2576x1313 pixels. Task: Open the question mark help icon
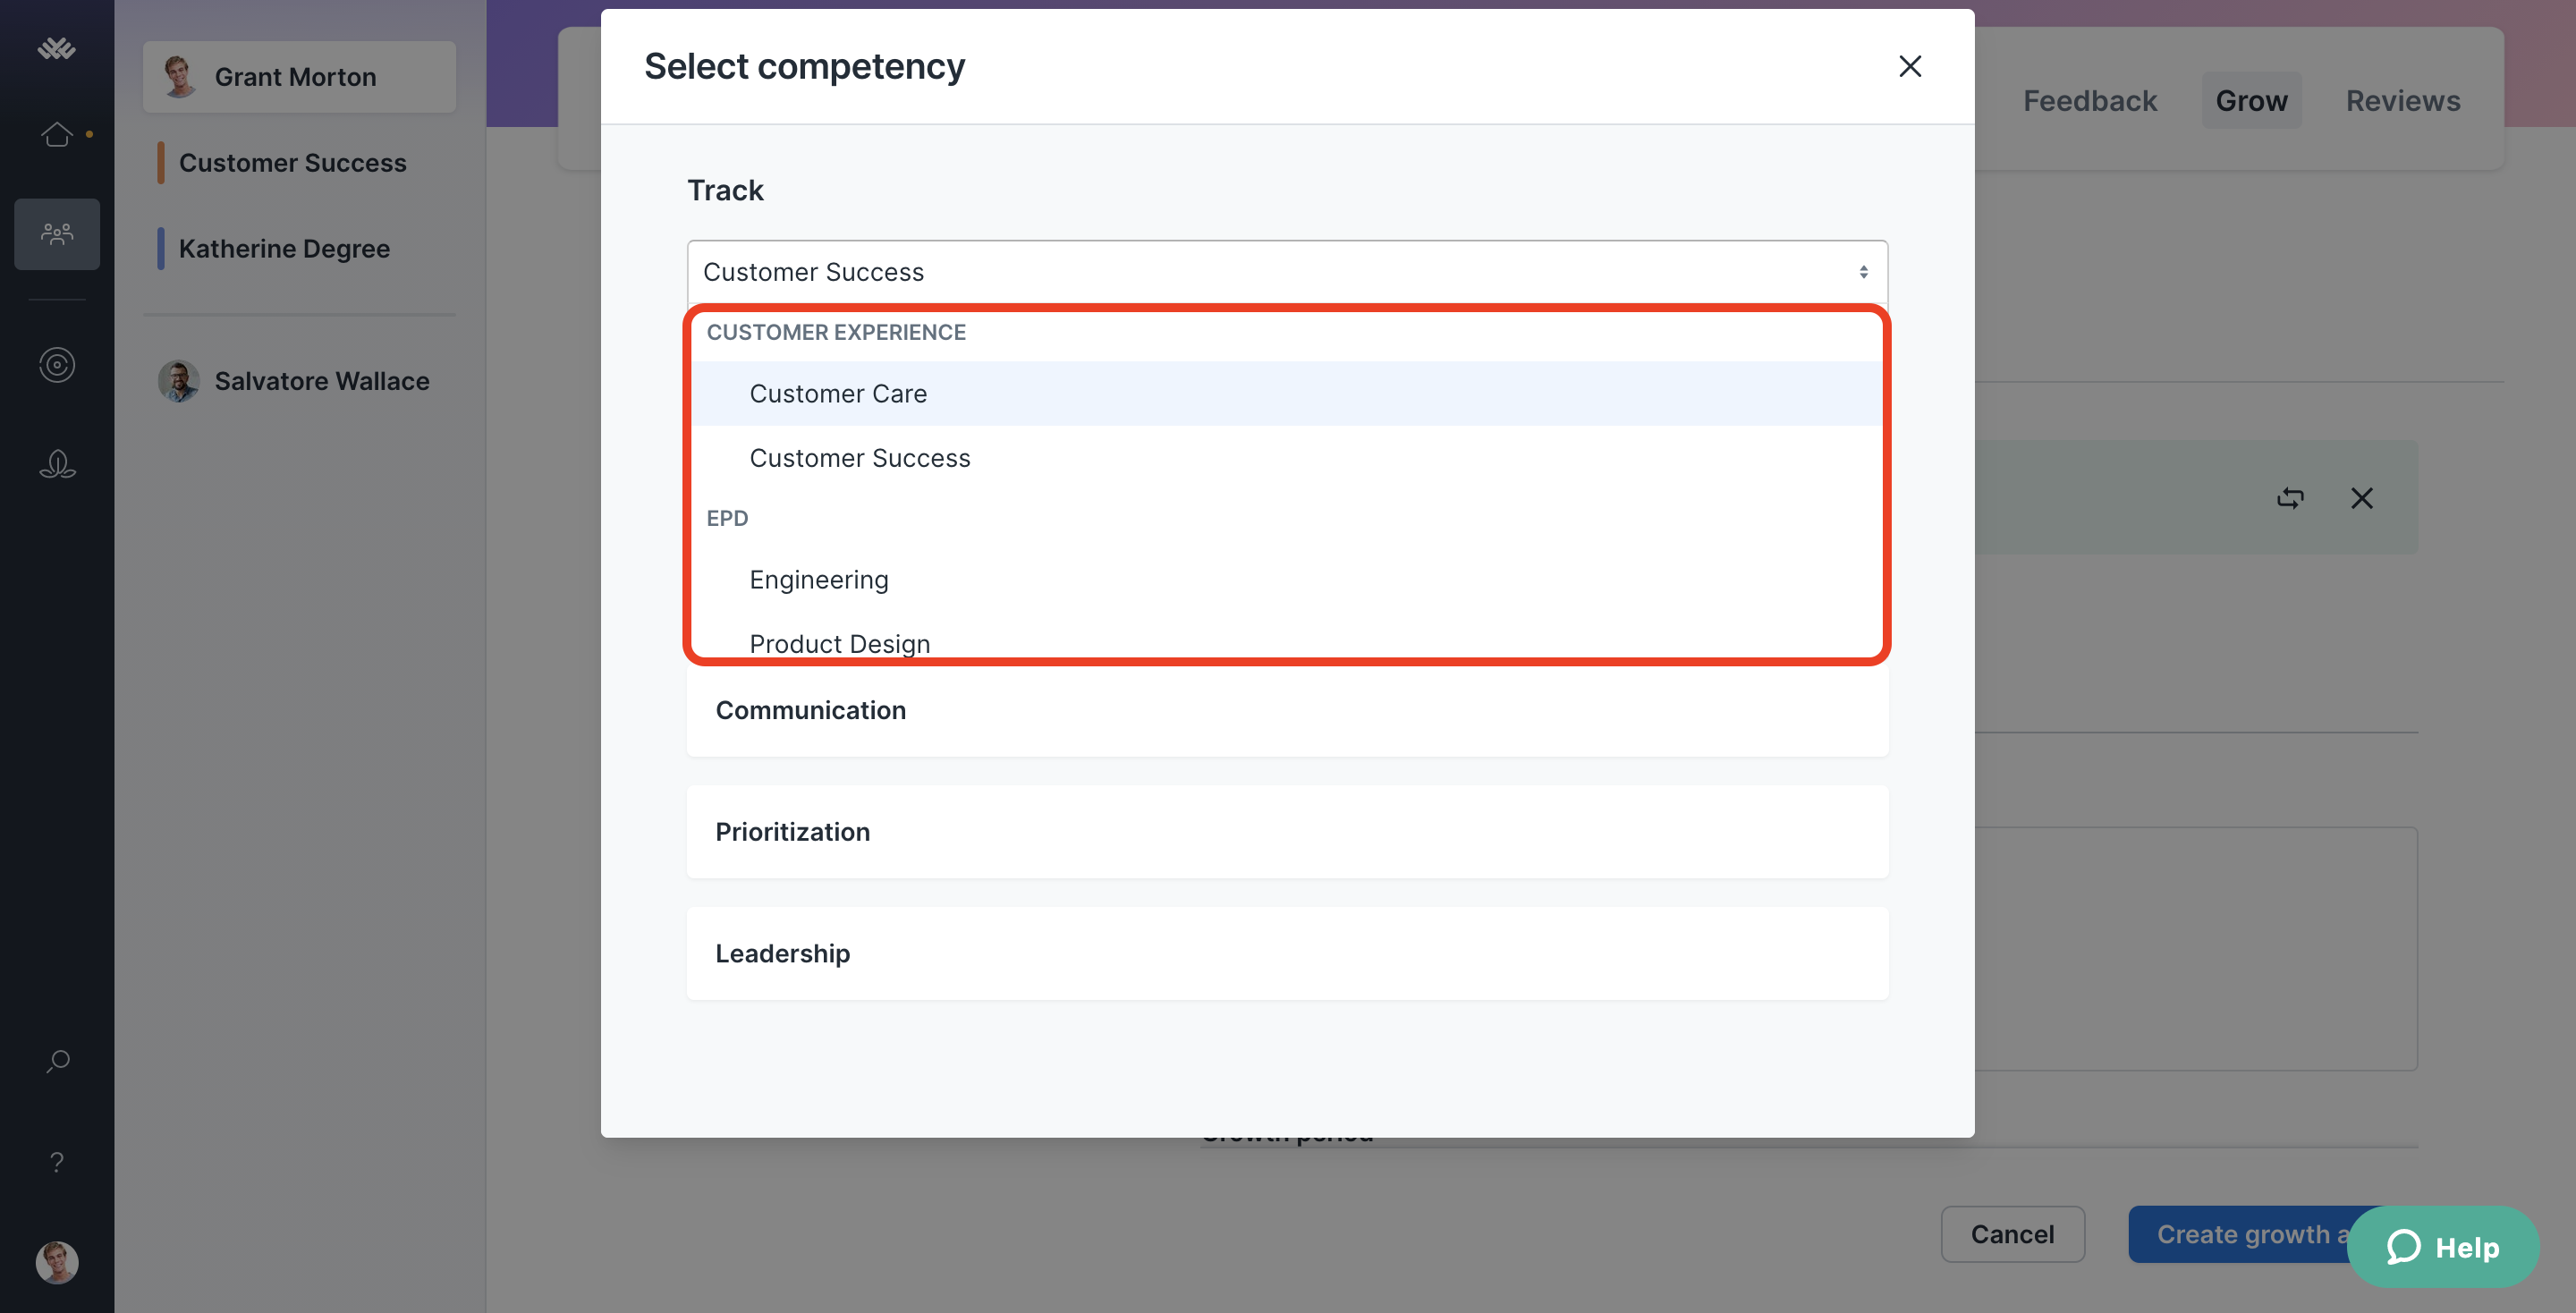pos(57,1162)
